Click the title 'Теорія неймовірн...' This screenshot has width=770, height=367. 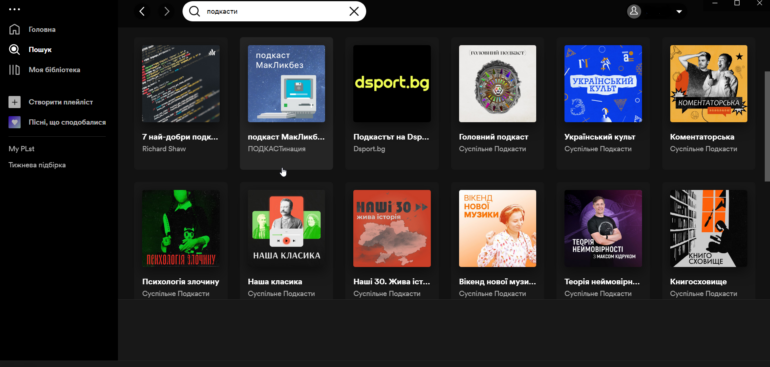tap(602, 282)
